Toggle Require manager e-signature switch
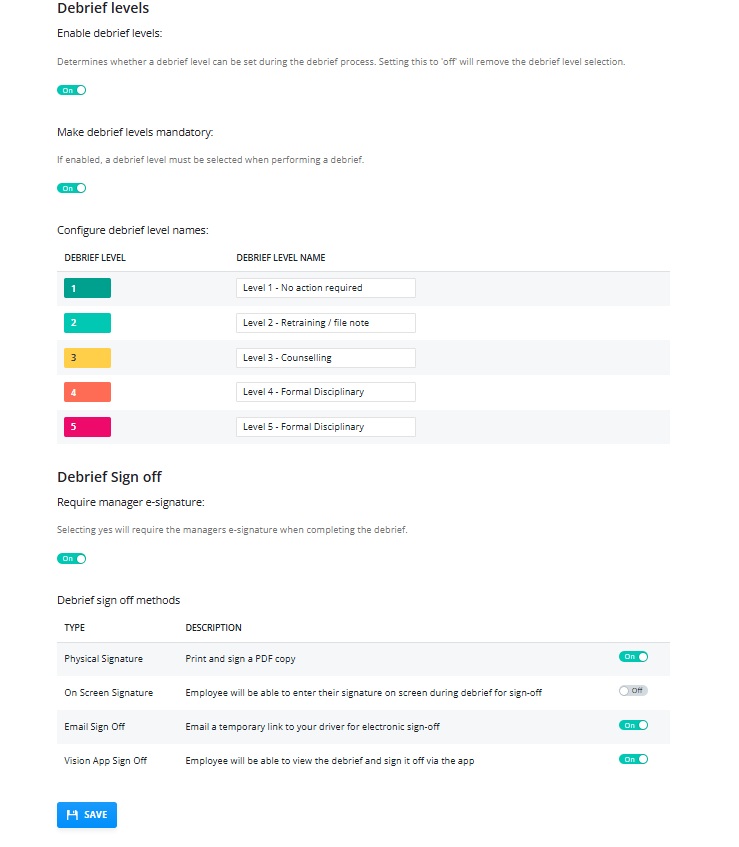 coord(71,559)
